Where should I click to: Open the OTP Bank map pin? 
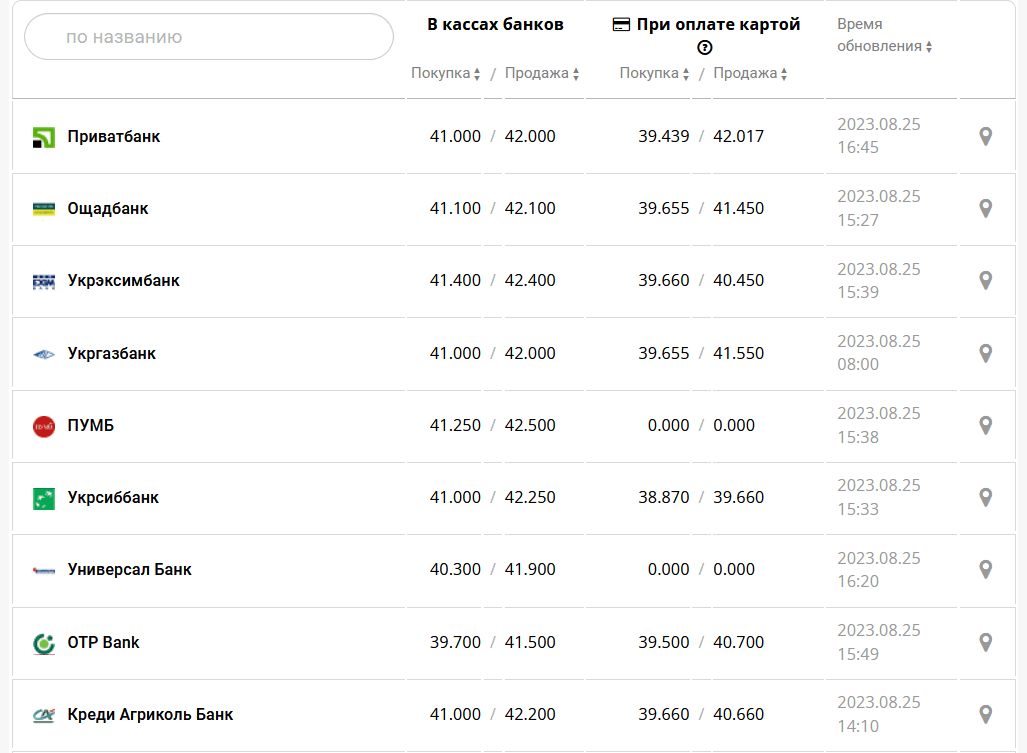click(985, 642)
